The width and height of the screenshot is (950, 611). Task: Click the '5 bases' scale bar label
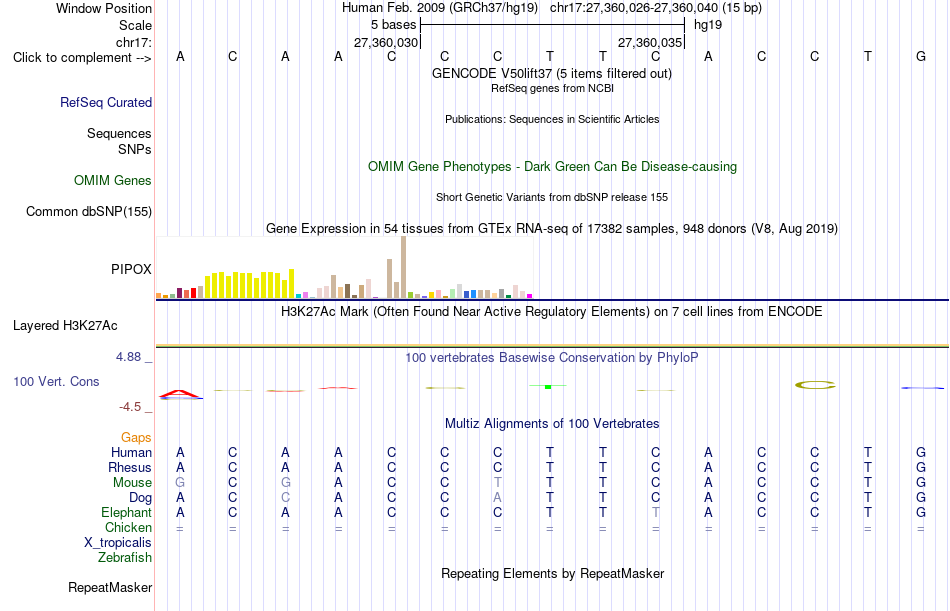click(394, 25)
